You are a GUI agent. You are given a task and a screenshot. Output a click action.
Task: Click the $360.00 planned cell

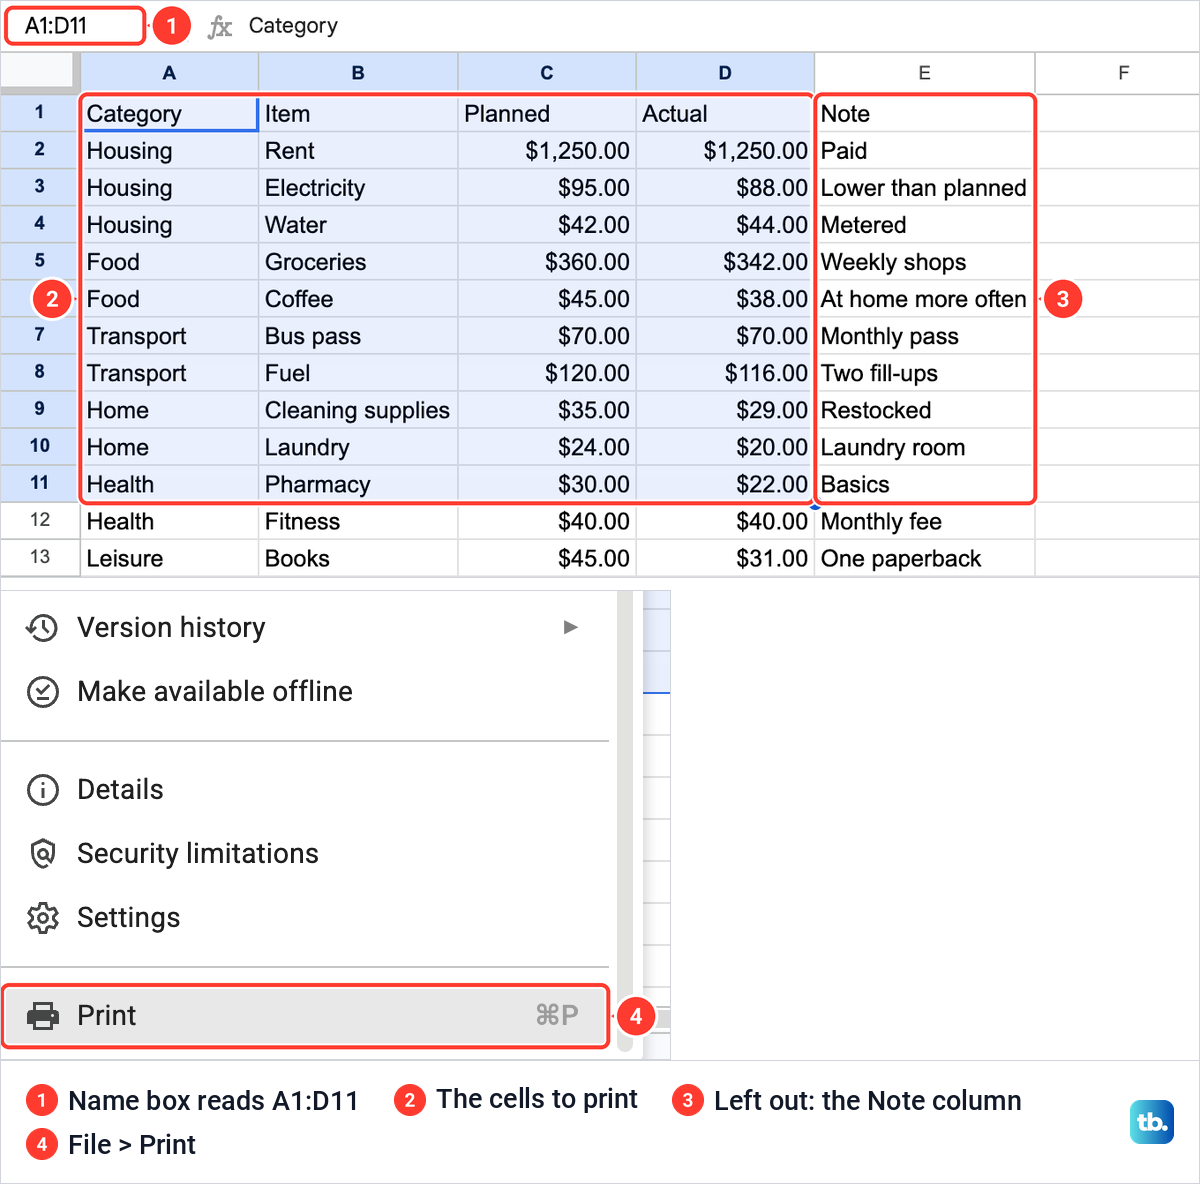point(547,261)
